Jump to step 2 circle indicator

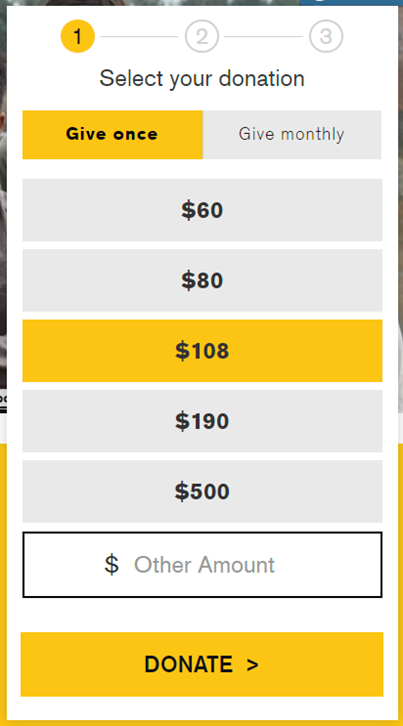click(x=202, y=36)
